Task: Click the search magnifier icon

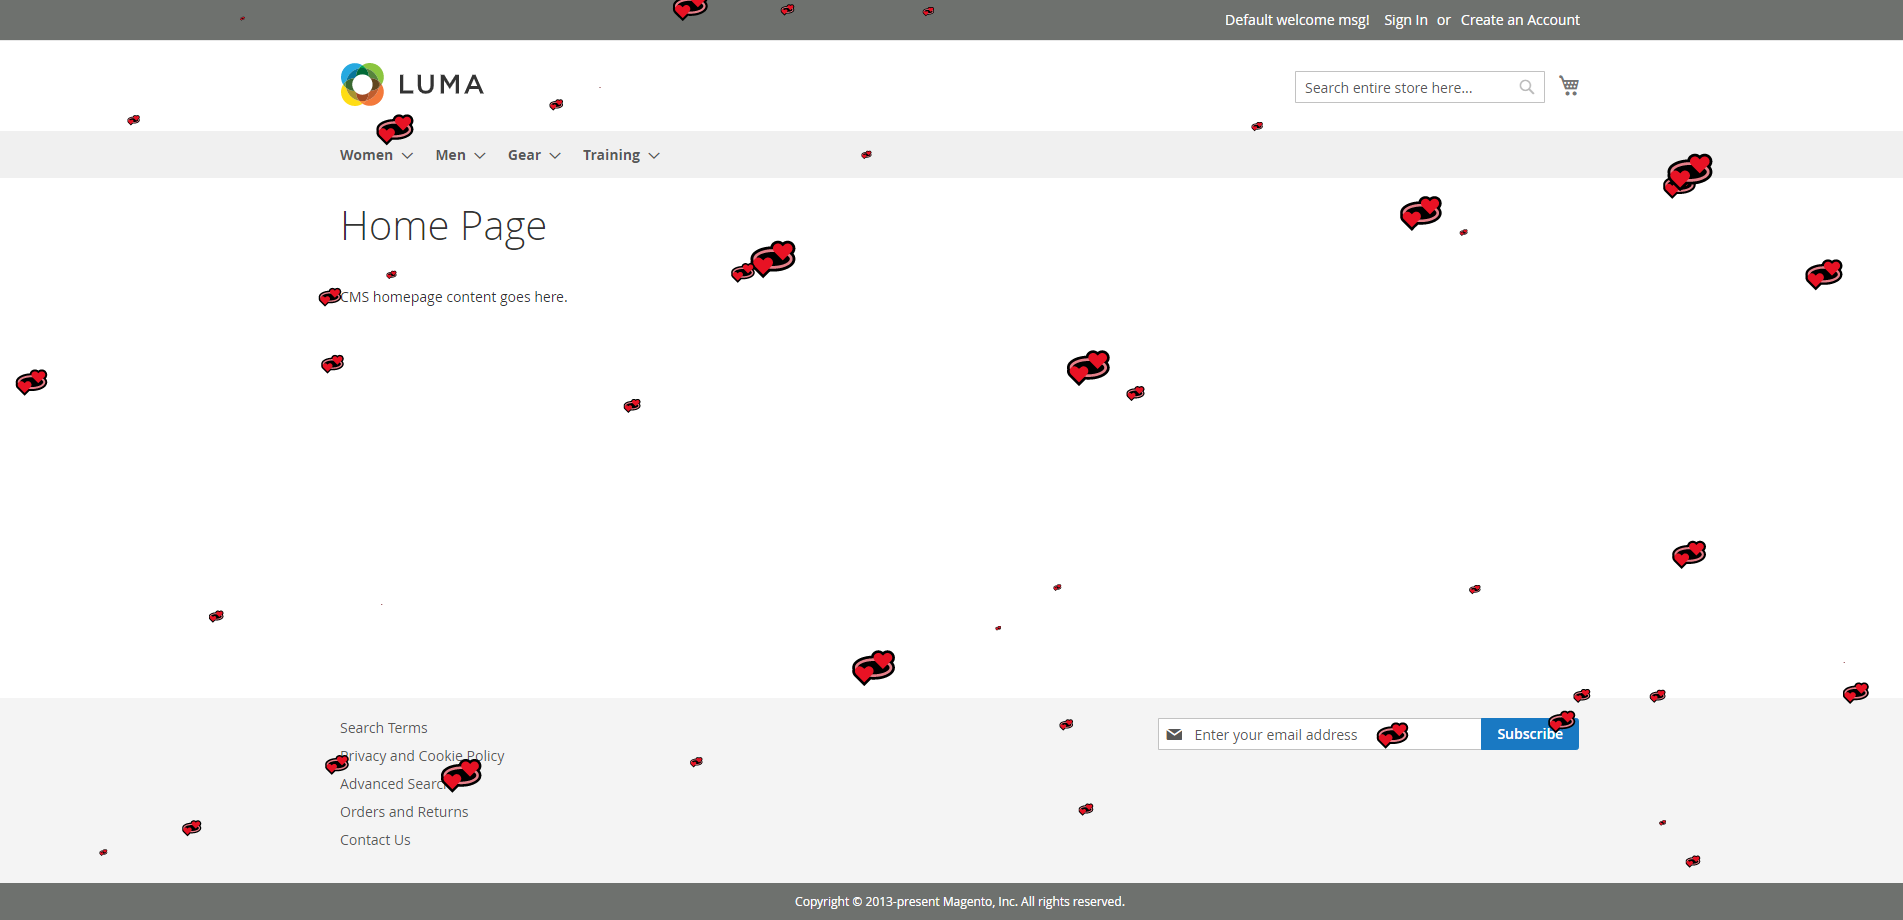Action: pyautogui.click(x=1527, y=87)
